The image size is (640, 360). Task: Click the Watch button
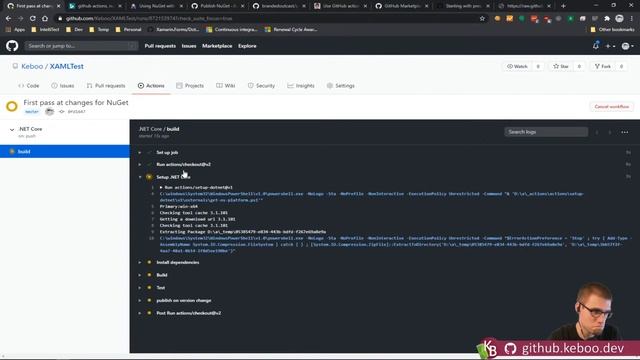[518, 66]
